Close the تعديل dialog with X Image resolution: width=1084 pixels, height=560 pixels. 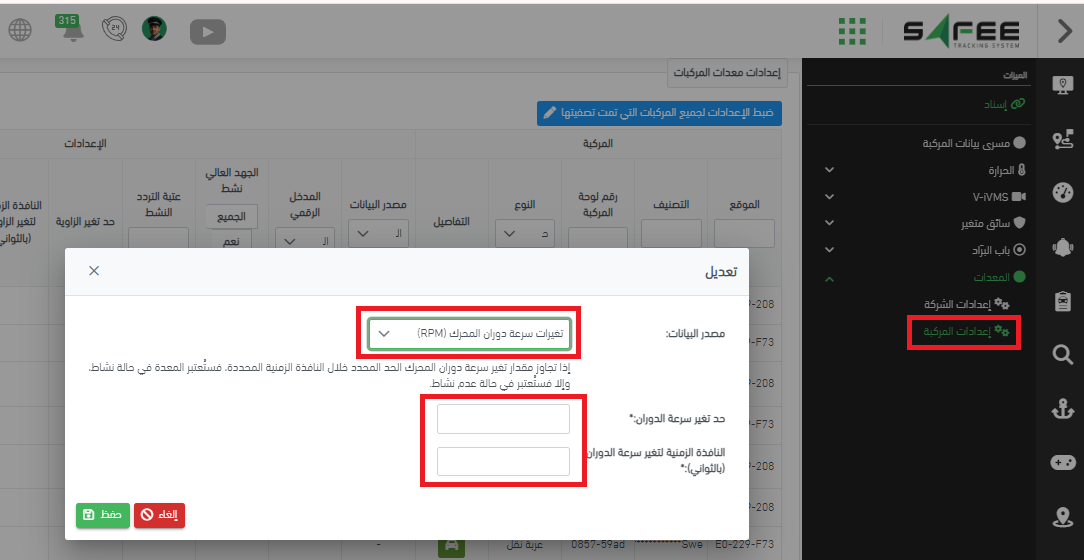(x=94, y=271)
